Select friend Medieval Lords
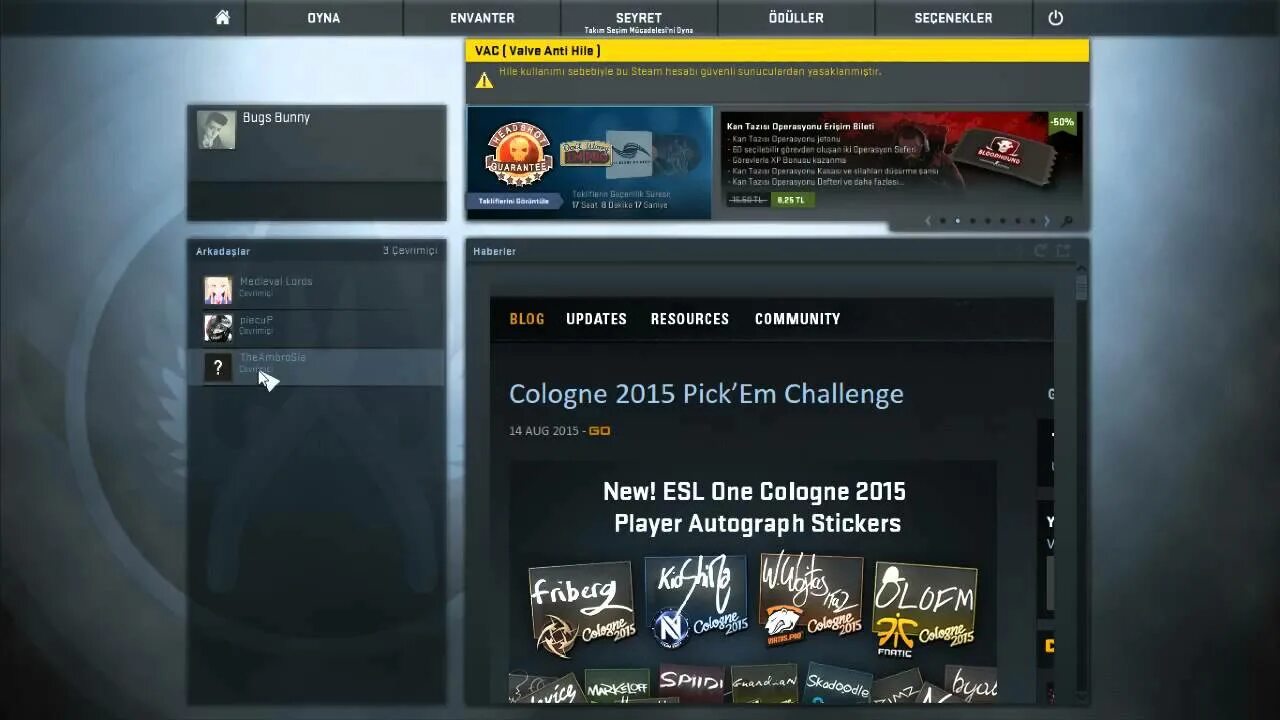Image resolution: width=1280 pixels, height=720 pixels. [x=317, y=290]
